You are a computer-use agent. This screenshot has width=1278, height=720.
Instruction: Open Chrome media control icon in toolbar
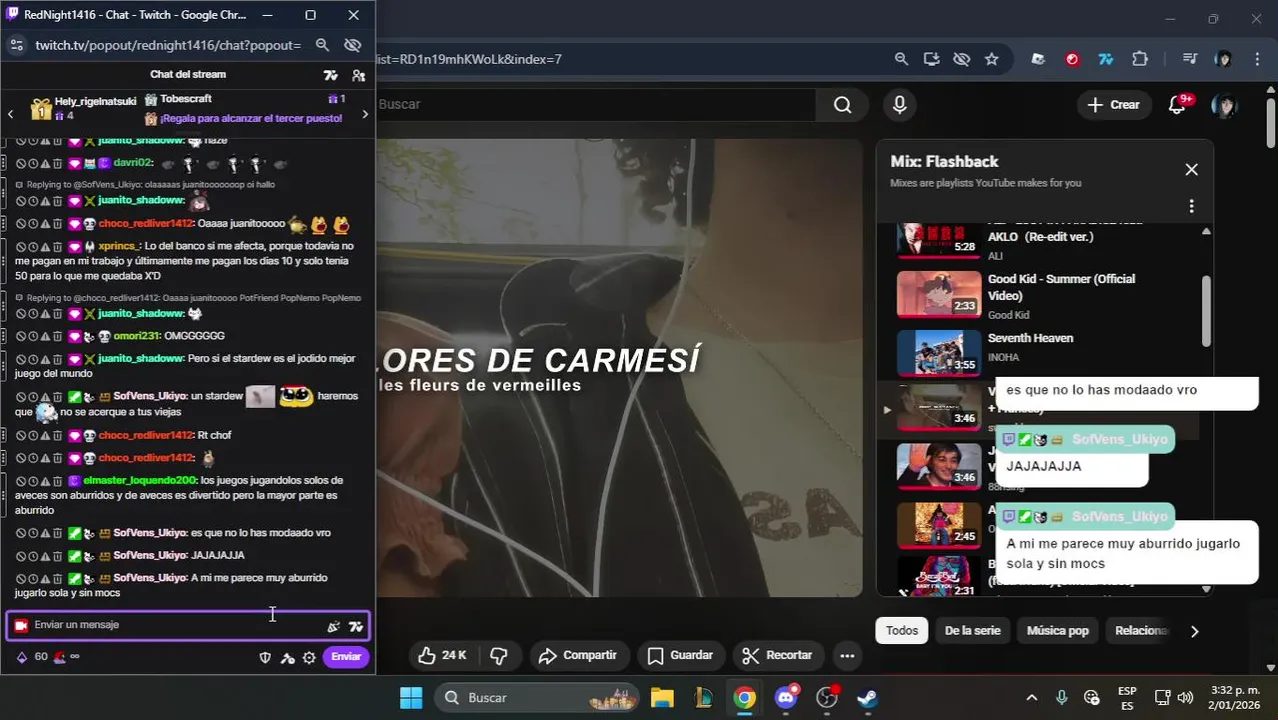tap(1189, 59)
